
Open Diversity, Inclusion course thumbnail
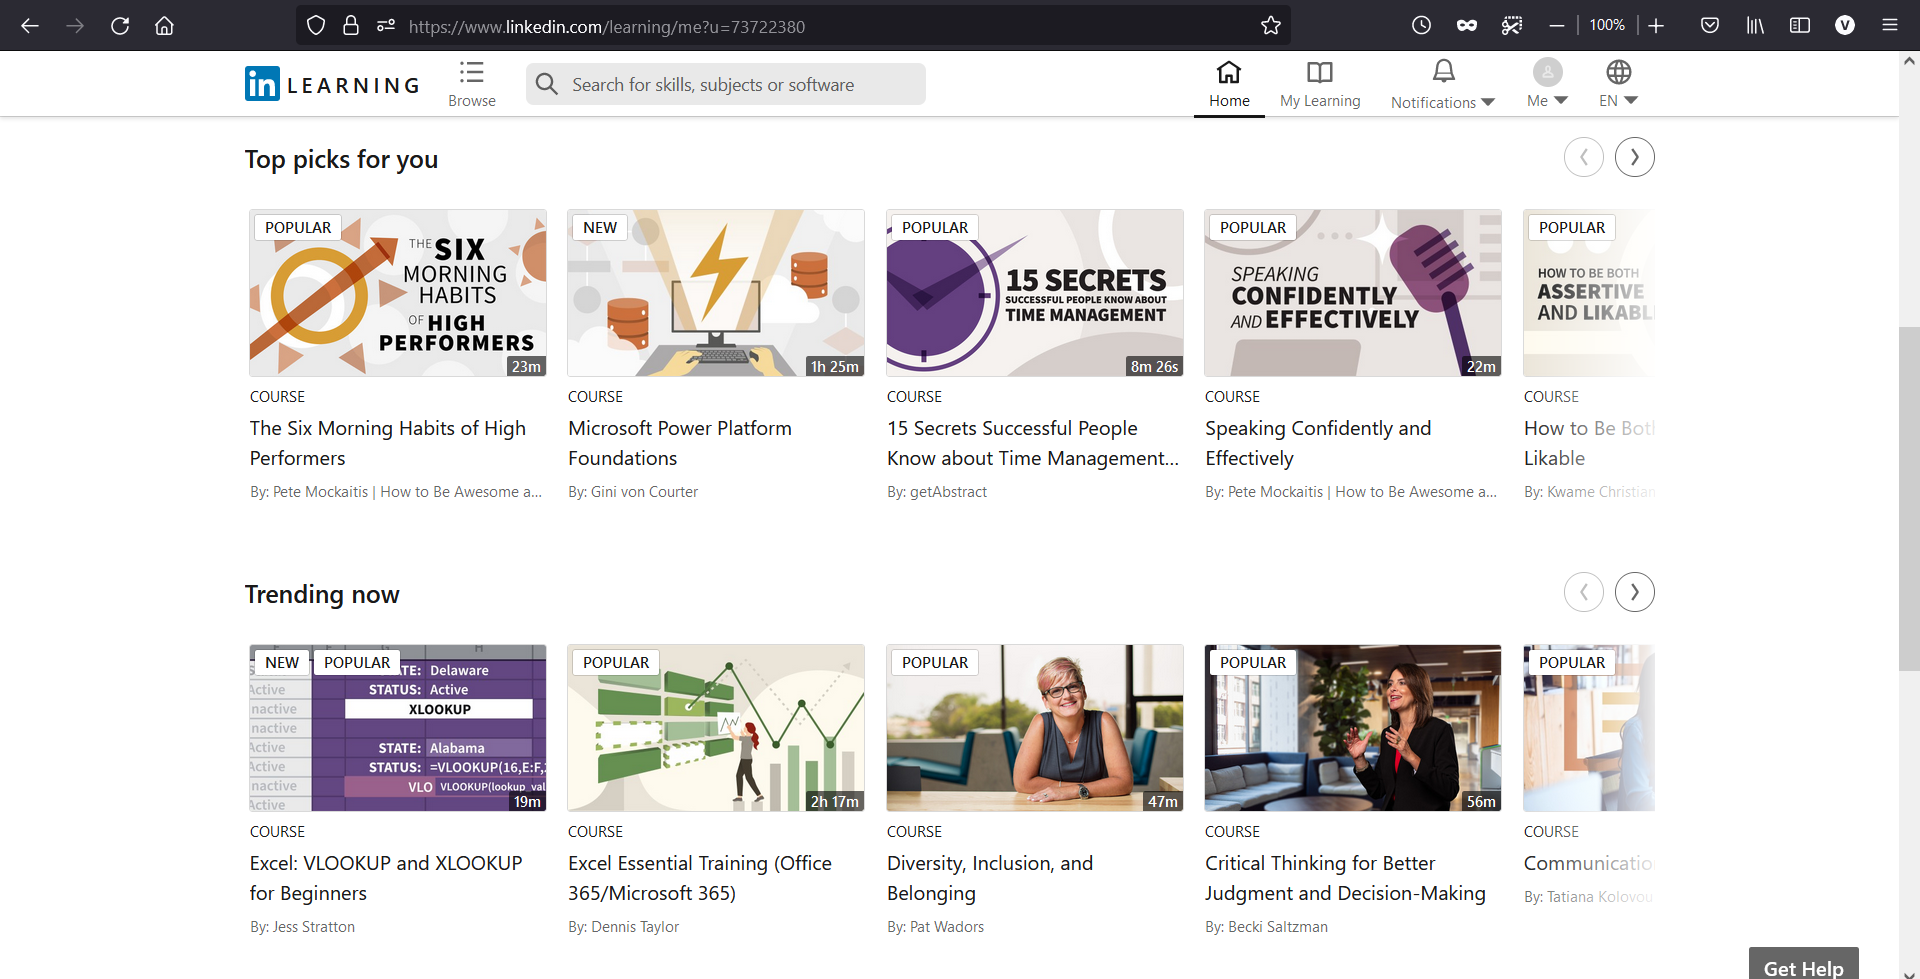point(1035,728)
